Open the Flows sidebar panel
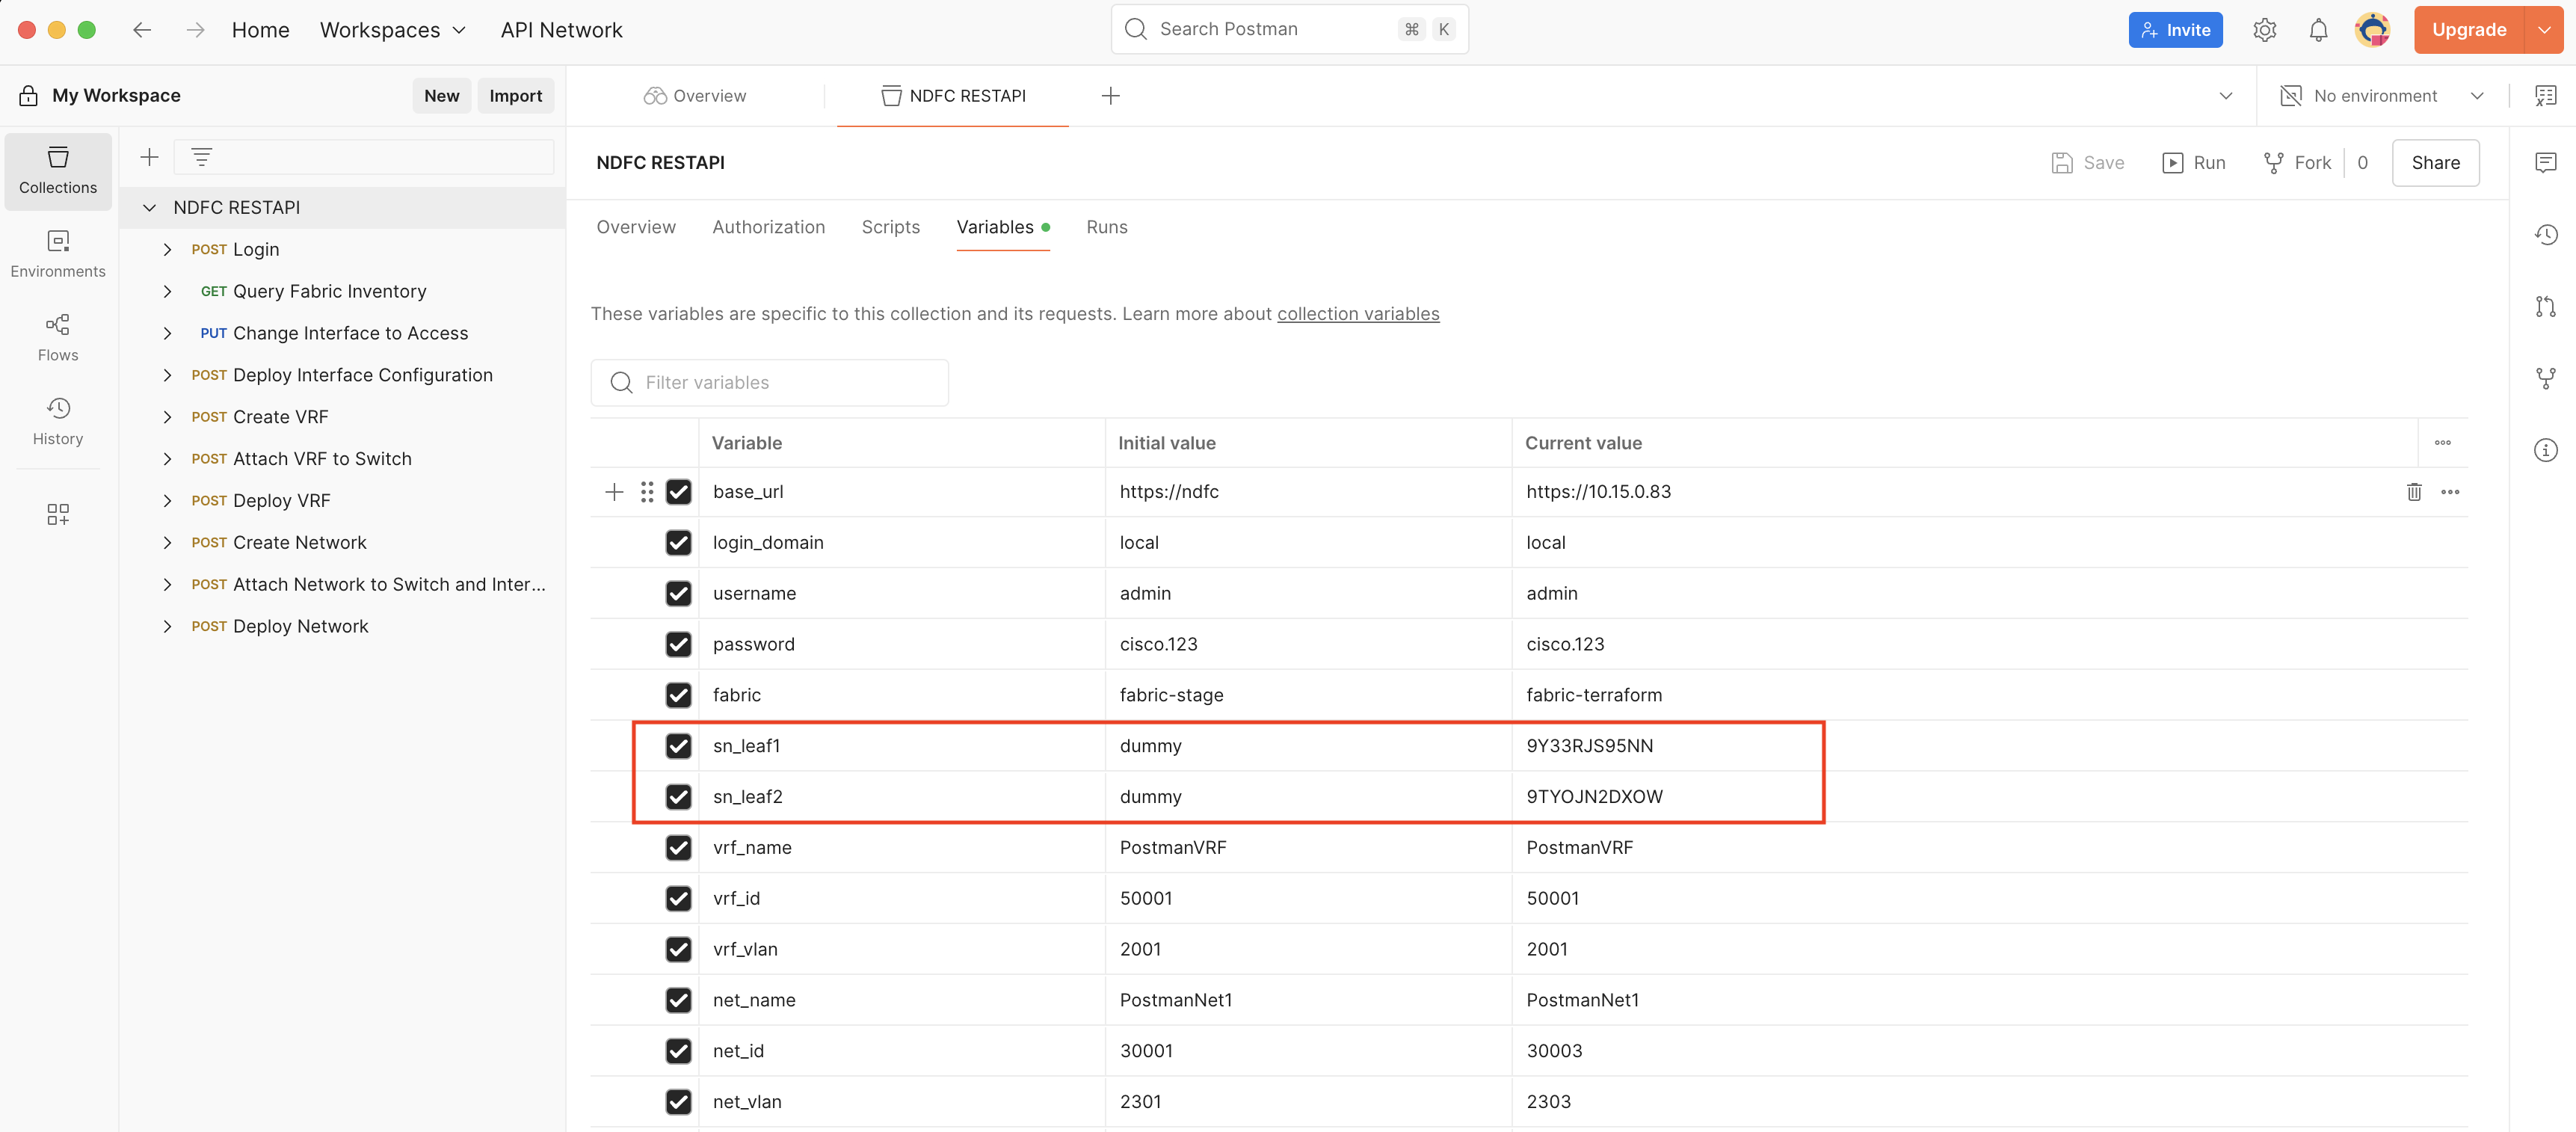This screenshot has width=2576, height=1132. click(58, 338)
